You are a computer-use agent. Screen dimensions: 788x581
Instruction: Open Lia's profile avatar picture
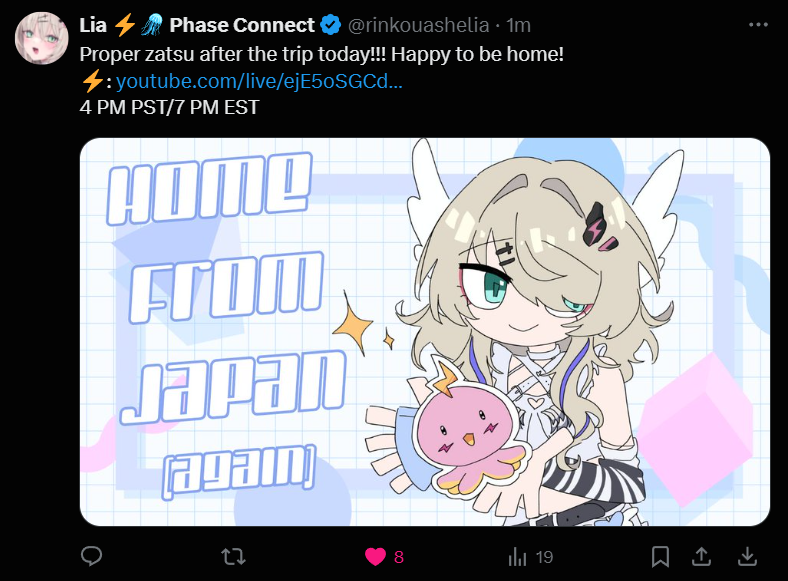point(42,38)
